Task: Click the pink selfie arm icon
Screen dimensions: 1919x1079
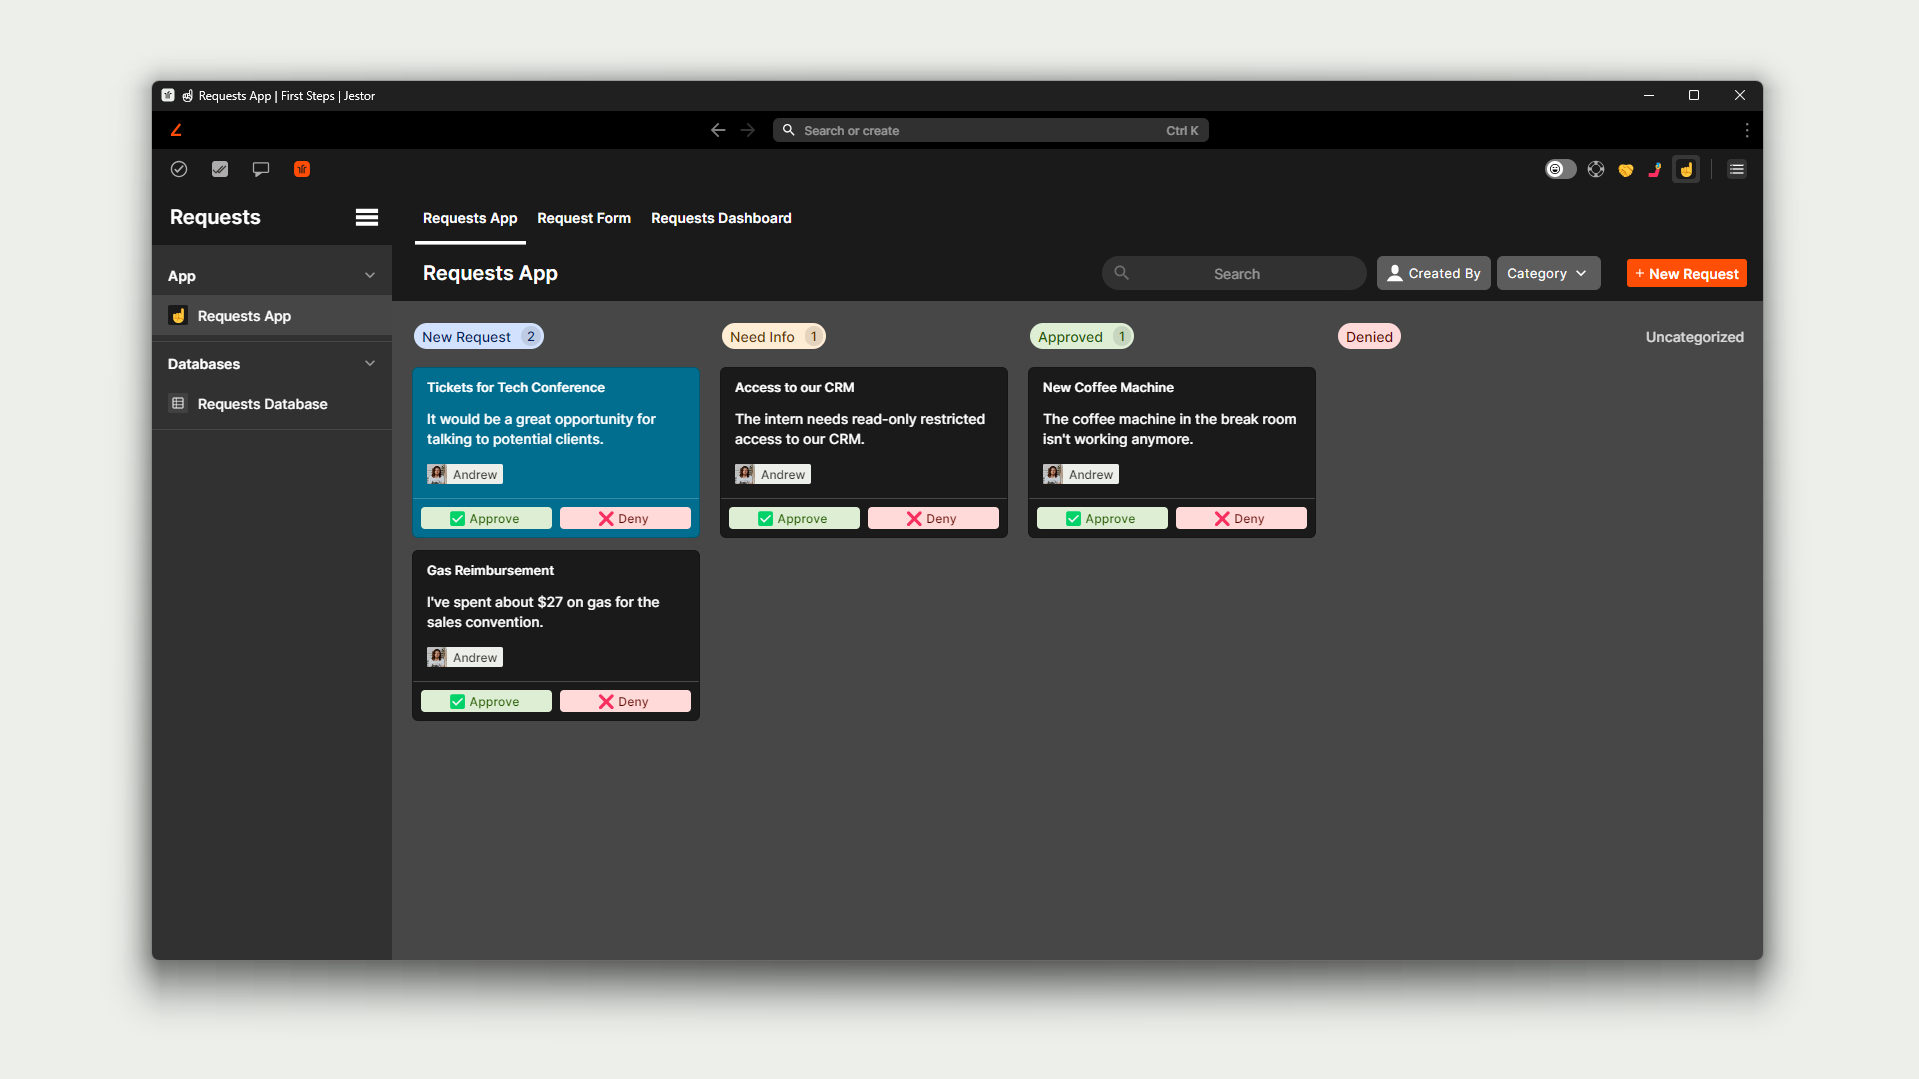Action: 1656,169
